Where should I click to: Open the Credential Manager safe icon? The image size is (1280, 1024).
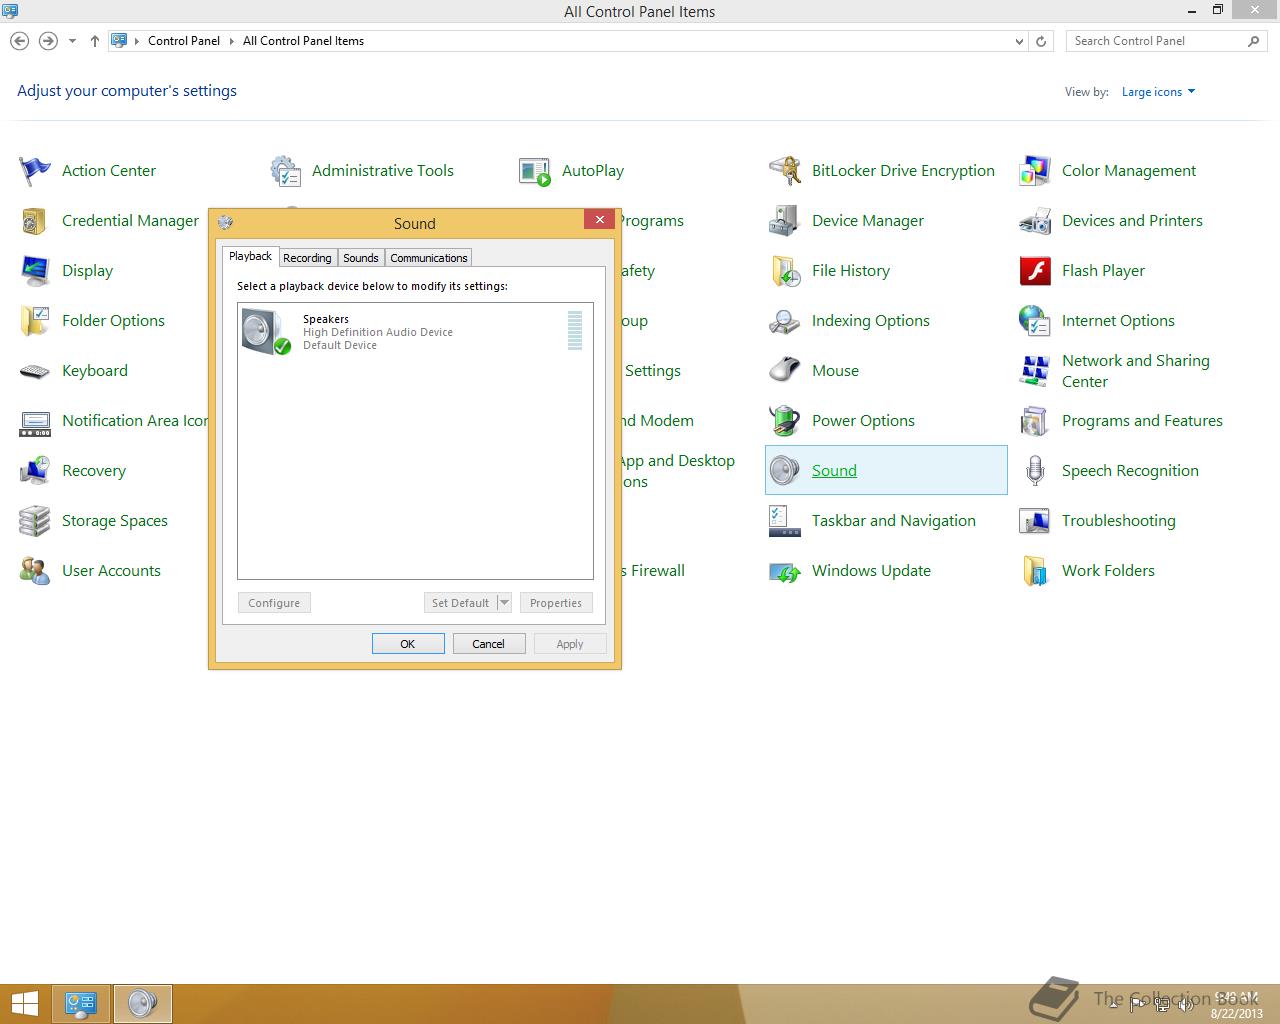pos(35,221)
